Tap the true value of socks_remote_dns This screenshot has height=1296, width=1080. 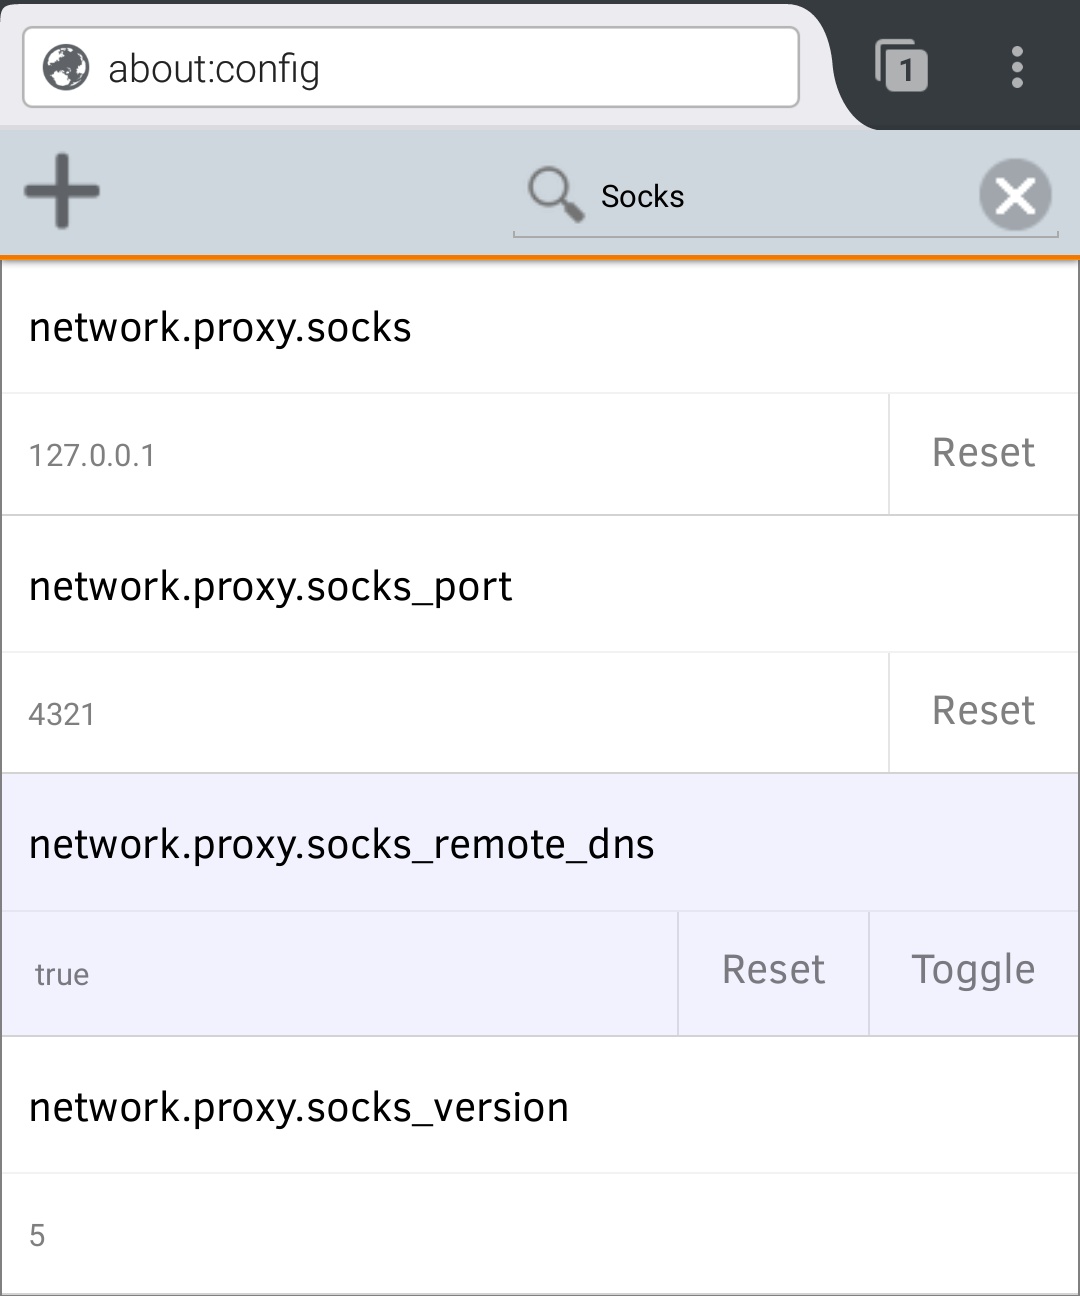[x=62, y=975]
